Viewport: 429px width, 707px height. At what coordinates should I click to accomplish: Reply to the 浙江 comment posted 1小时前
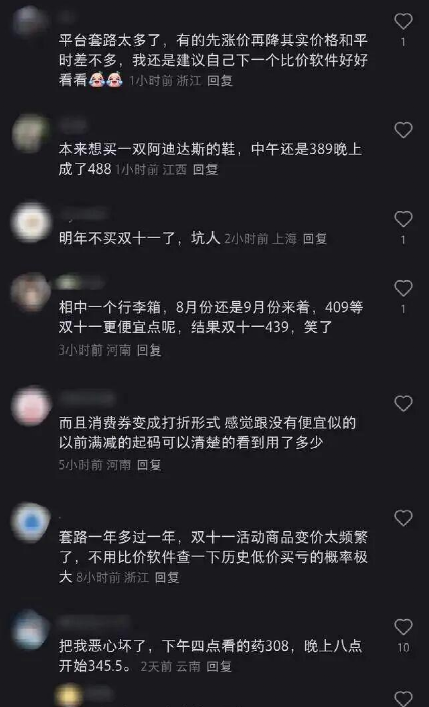coord(220,80)
